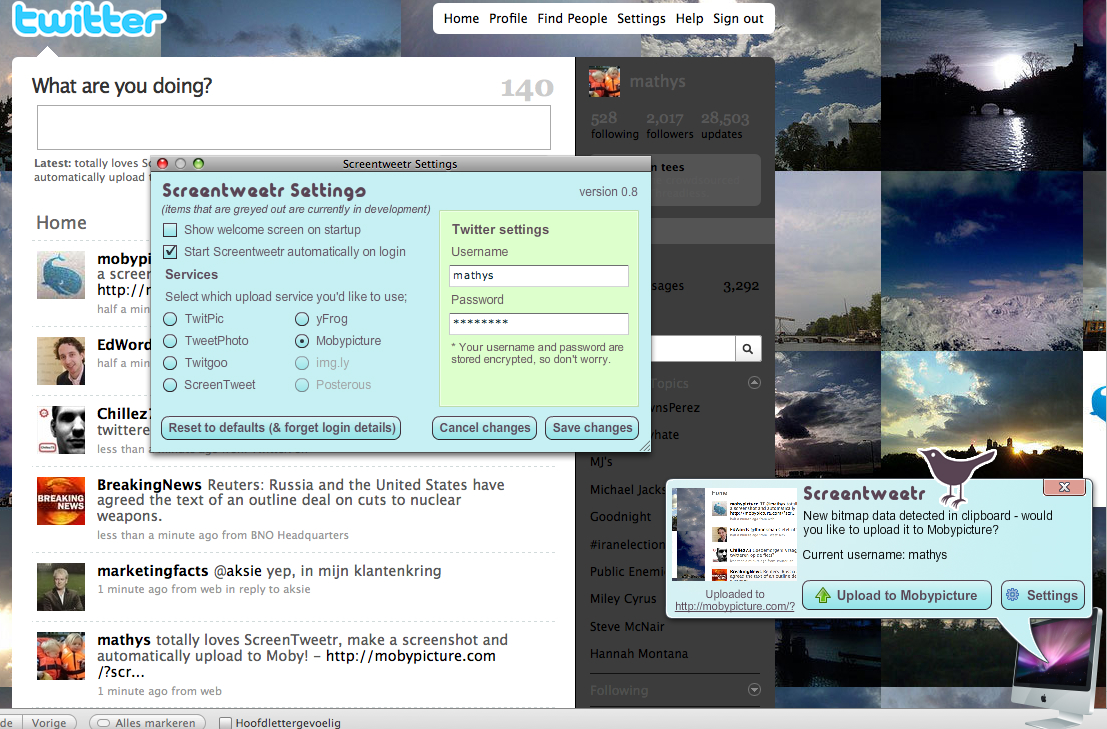
Task: Click mobypicture whale avatar
Action: click(61, 275)
